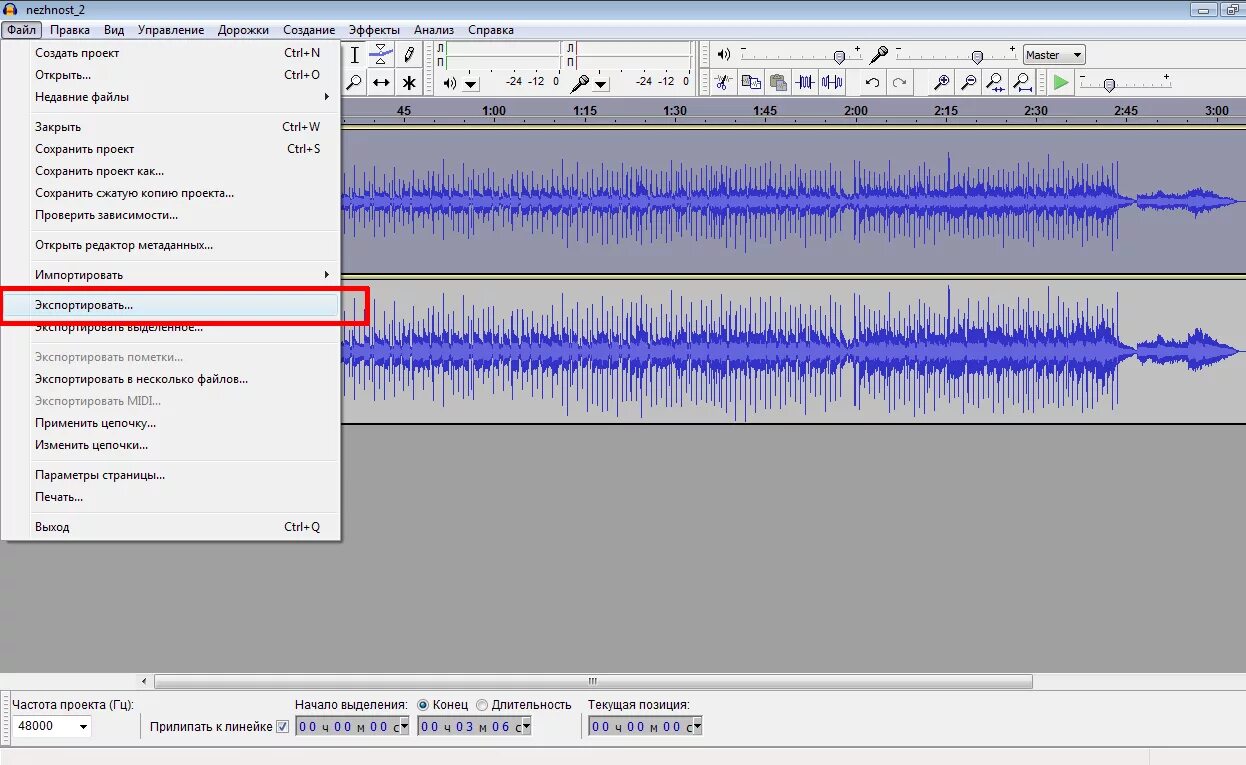Select the pencil Draw tool
Screen dimensions: 1246x765
click(x=408, y=55)
